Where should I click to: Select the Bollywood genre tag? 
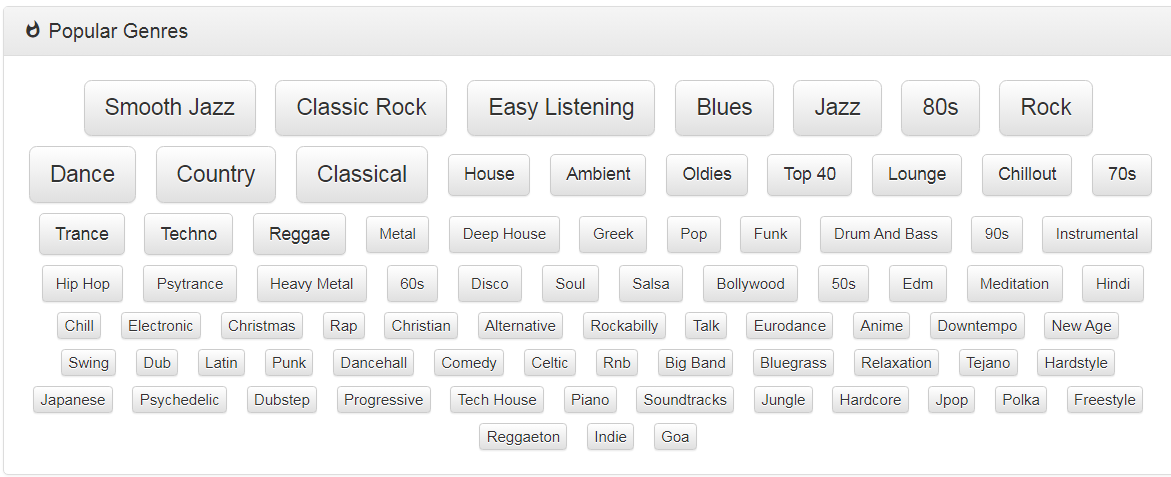point(750,284)
